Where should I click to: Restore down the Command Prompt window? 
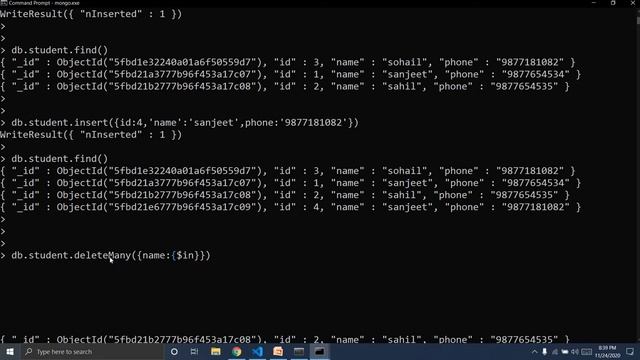(613, 3)
